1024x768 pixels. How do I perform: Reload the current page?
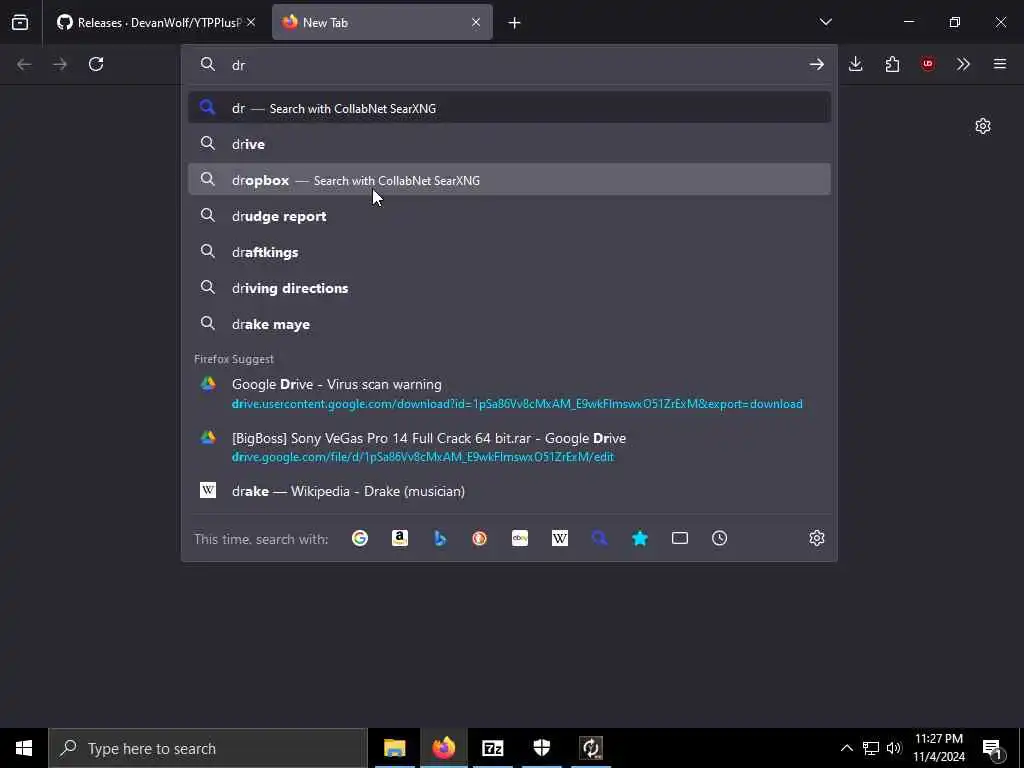pos(96,64)
